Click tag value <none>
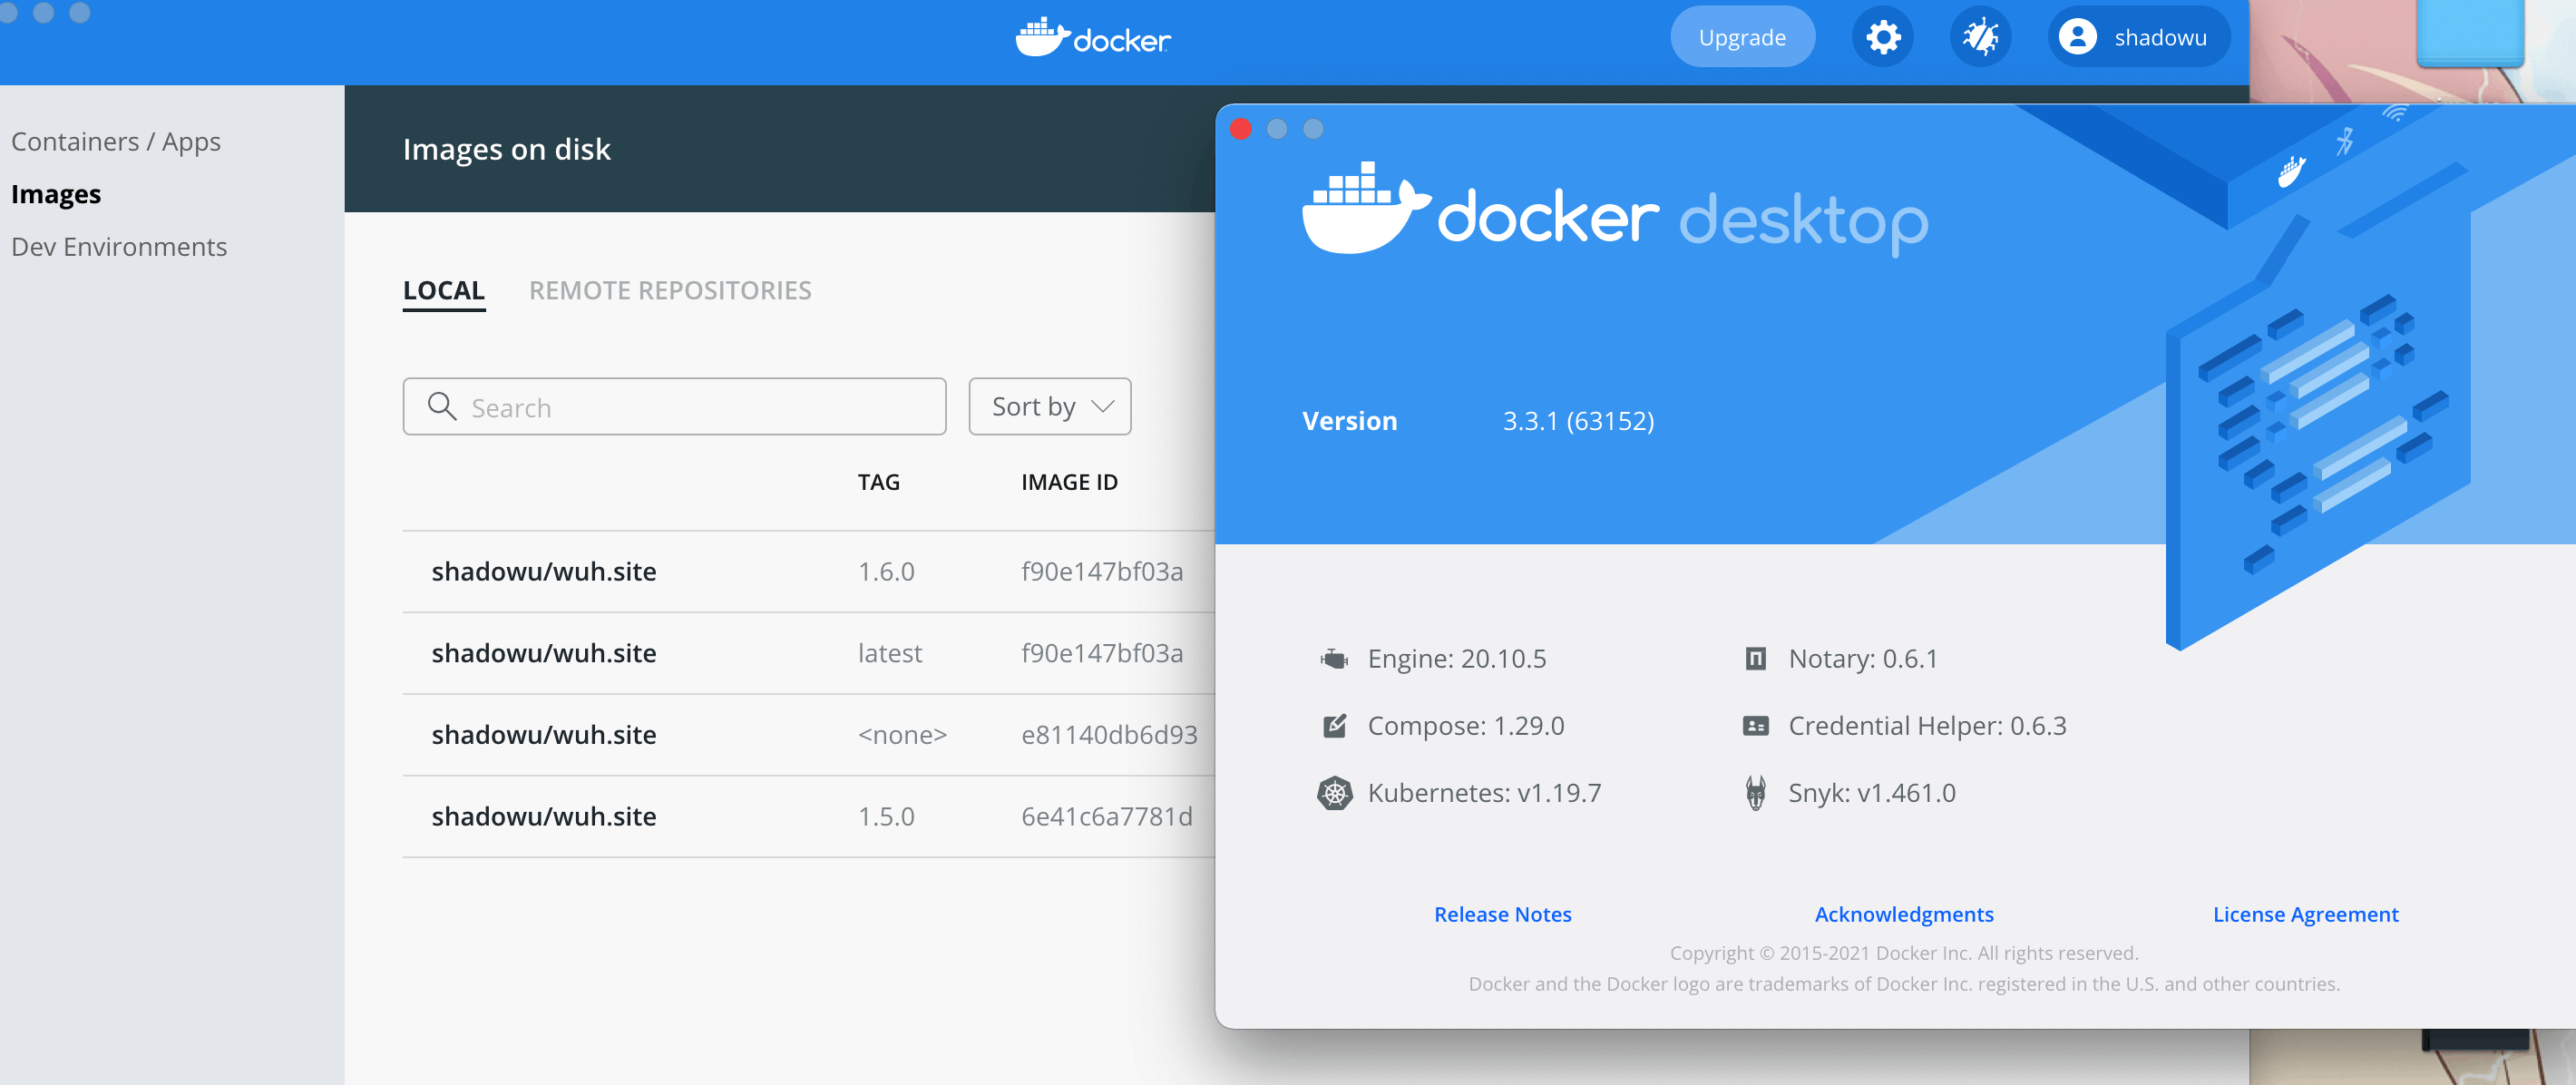Image resolution: width=2576 pixels, height=1085 pixels. pos(902,735)
